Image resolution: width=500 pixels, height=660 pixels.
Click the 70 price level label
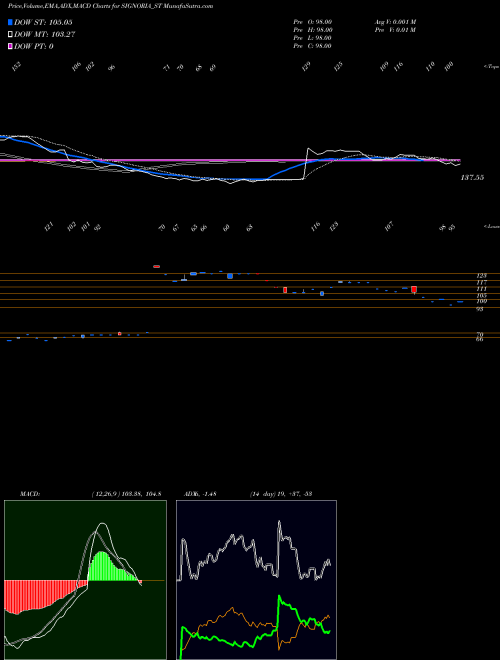[x=480, y=335]
